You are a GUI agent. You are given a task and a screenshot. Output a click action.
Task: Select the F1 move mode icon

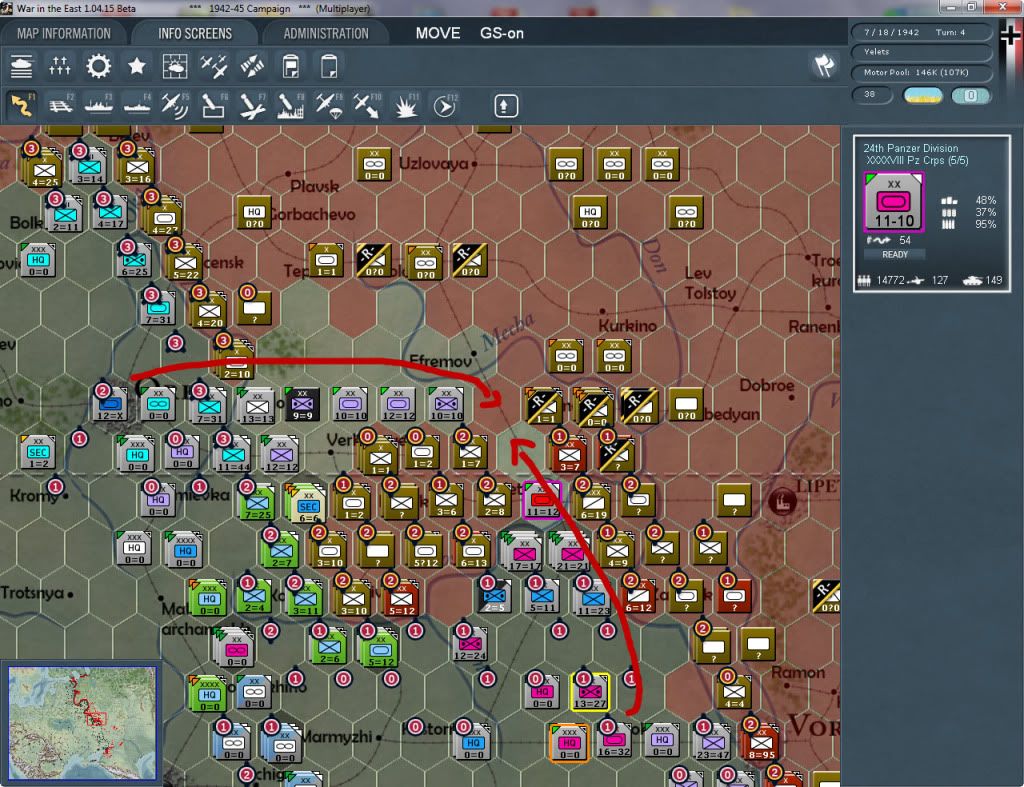22,106
